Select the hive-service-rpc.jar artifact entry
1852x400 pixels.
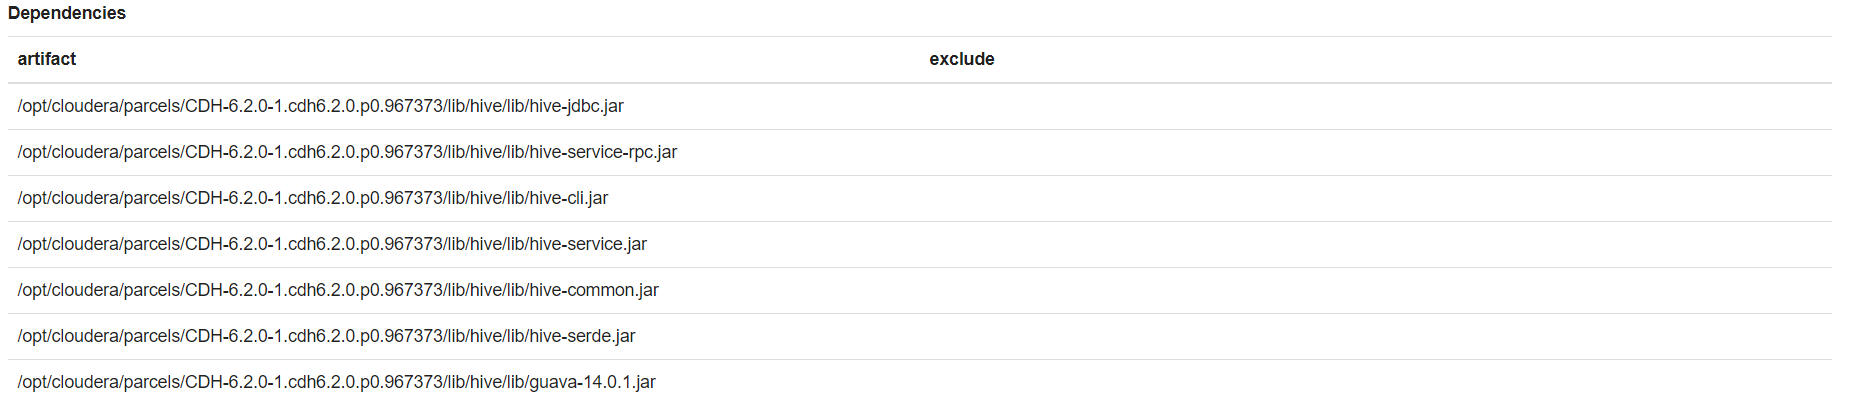348,152
